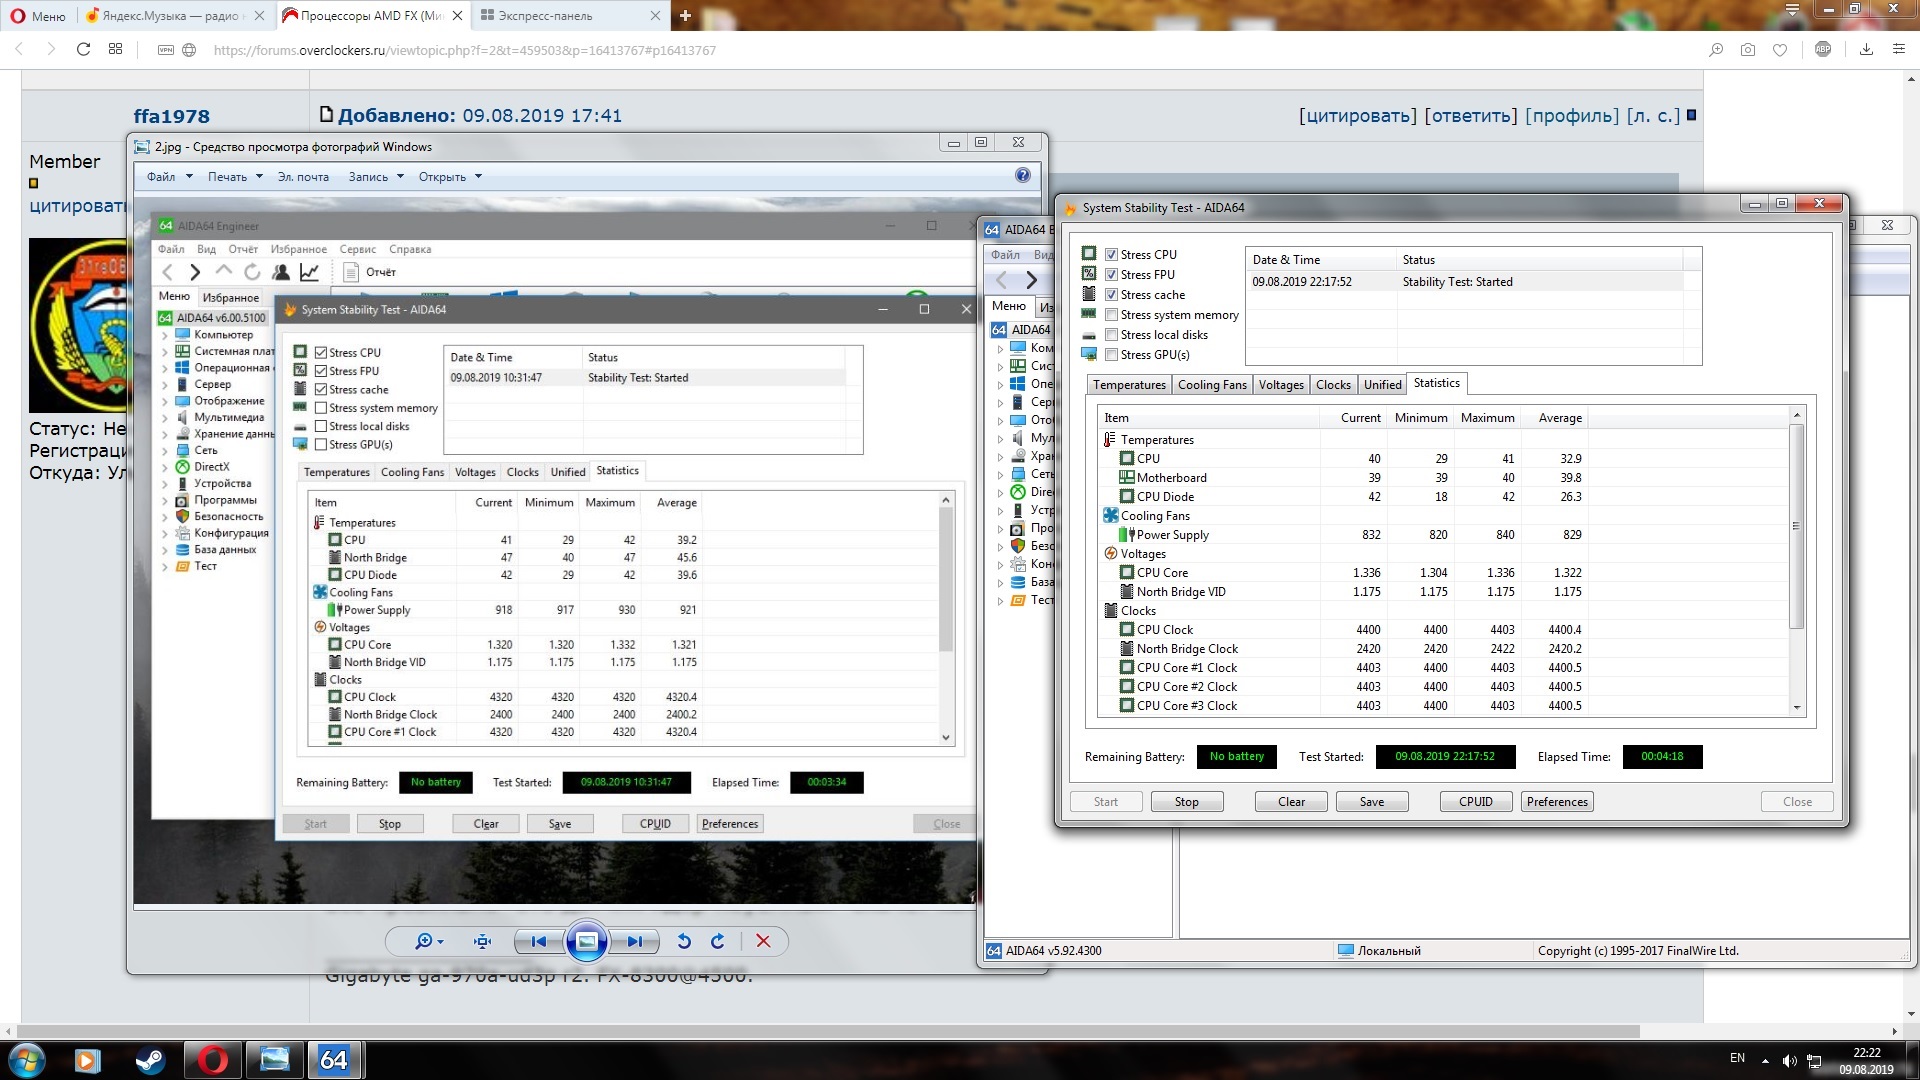Open the Печать dropdown menu
This screenshot has height=1080, width=1920.
(x=234, y=177)
